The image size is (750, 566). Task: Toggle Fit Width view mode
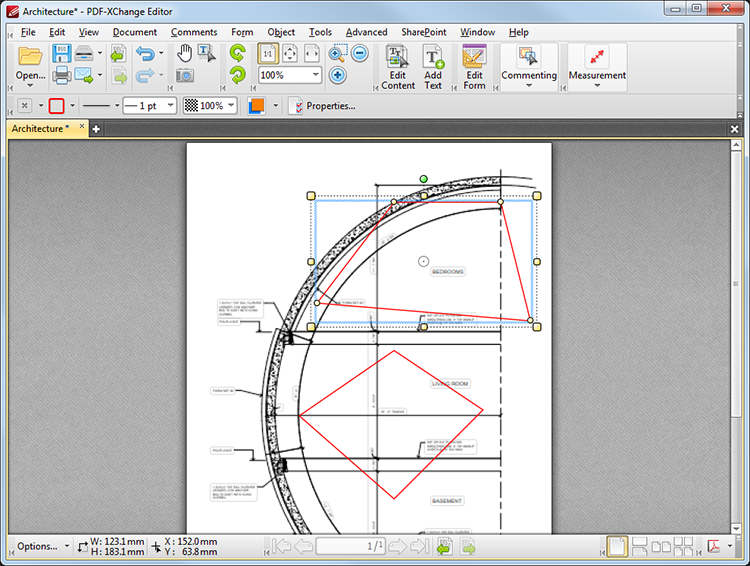click(x=312, y=54)
